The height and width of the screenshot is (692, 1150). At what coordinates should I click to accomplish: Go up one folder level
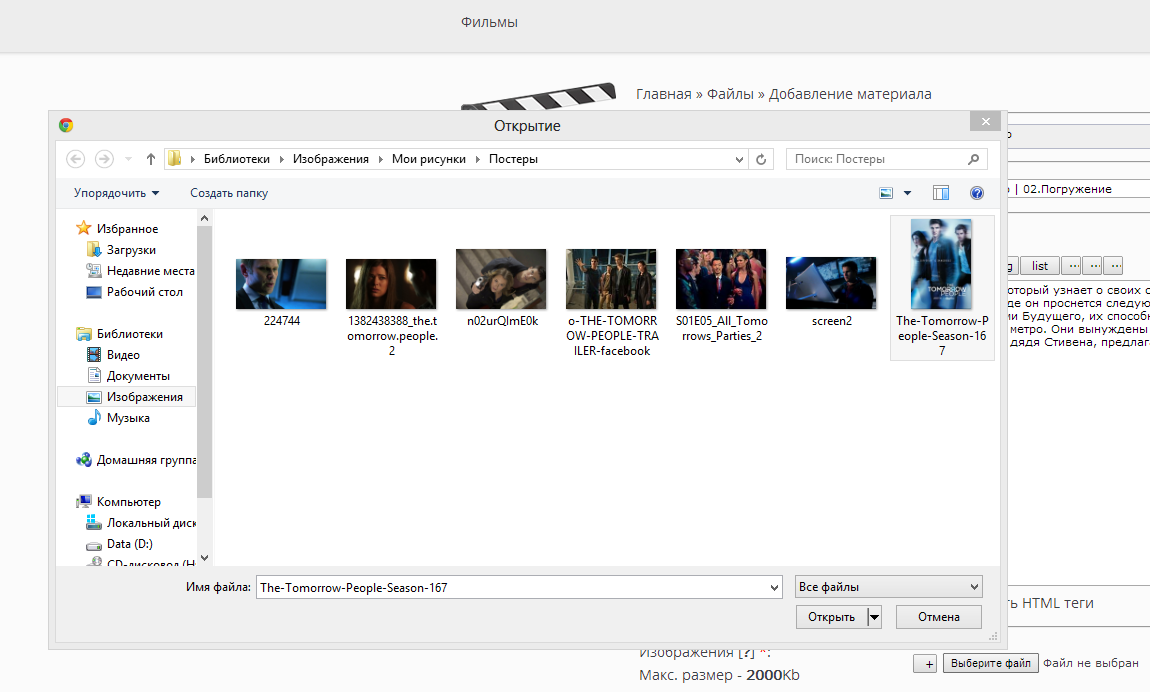[150, 159]
